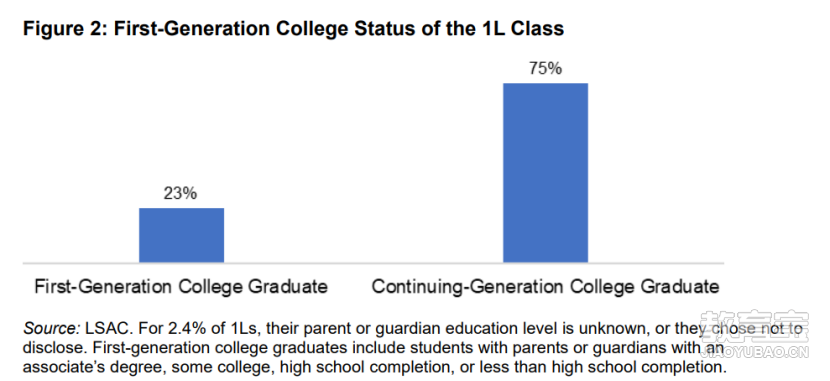Select the 23% data label
Image resolution: width=830 pixels, height=381 pixels.
pyautogui.click(x=180, y=194)
